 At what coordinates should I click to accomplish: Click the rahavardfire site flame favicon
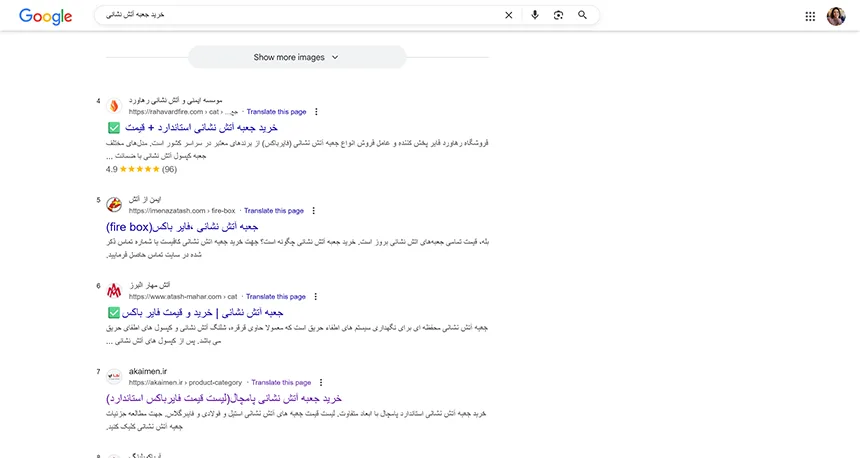(114, 106)
